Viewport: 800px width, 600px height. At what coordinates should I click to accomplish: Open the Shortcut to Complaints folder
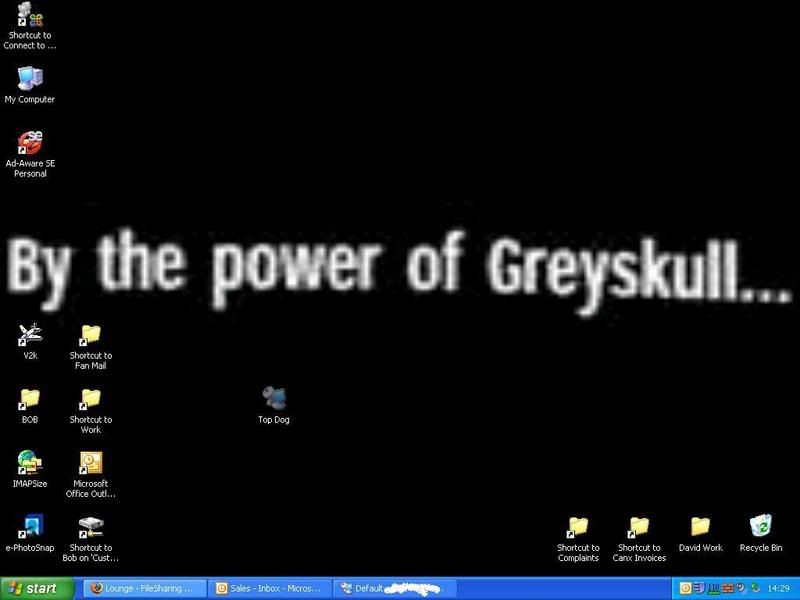tap(578, 539)
